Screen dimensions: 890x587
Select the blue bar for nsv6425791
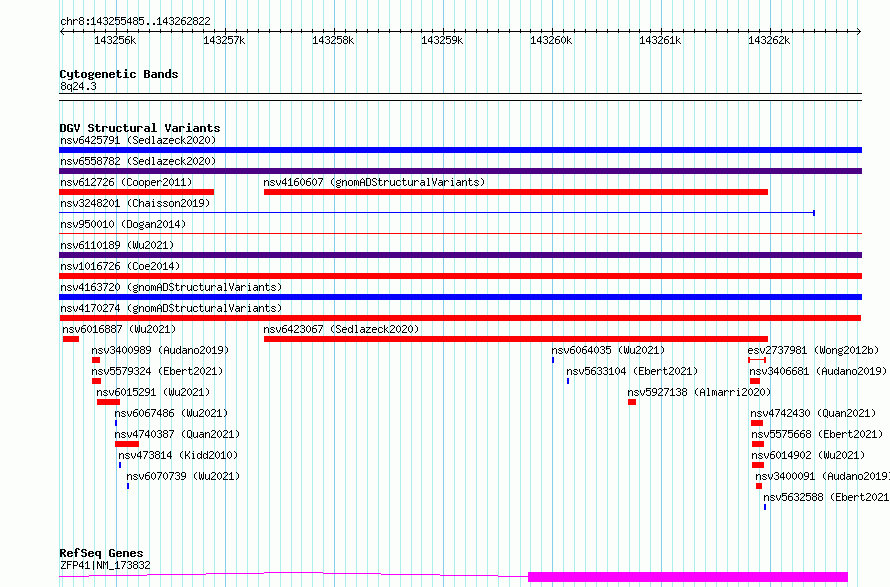click(x=460, y=150)
